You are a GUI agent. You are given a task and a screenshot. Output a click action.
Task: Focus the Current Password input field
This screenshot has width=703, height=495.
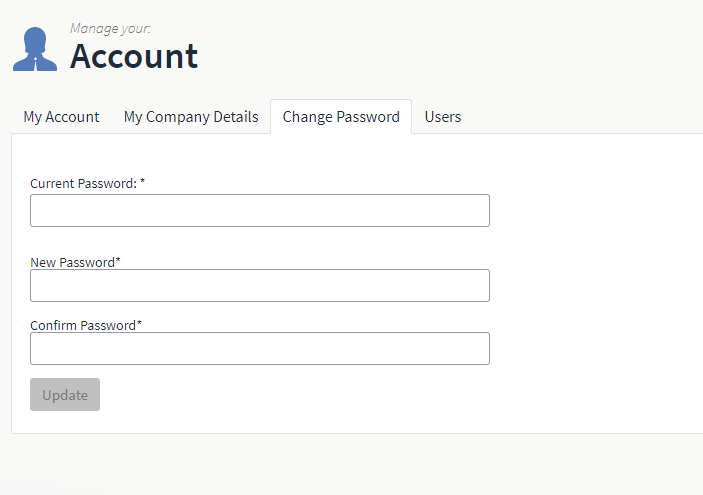tap(260, 210)
